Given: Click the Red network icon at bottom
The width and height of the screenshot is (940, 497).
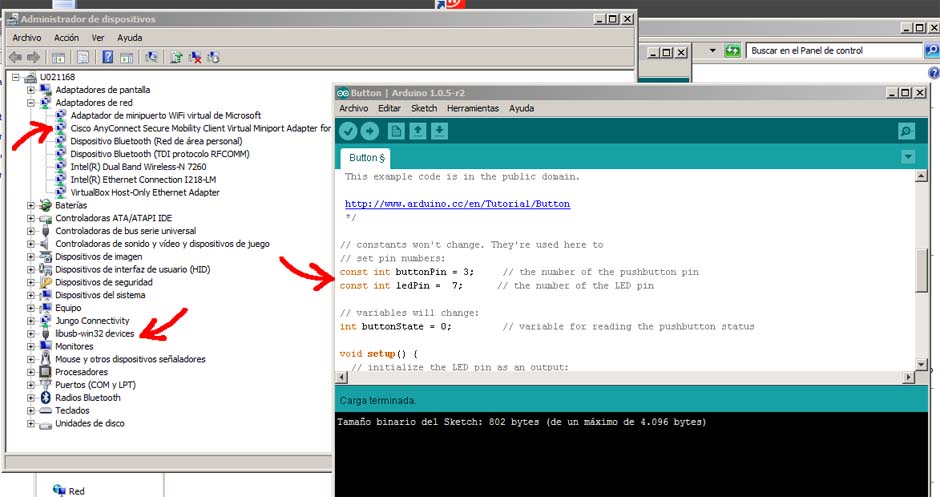Looking at the screenshot, I should 59,490.
